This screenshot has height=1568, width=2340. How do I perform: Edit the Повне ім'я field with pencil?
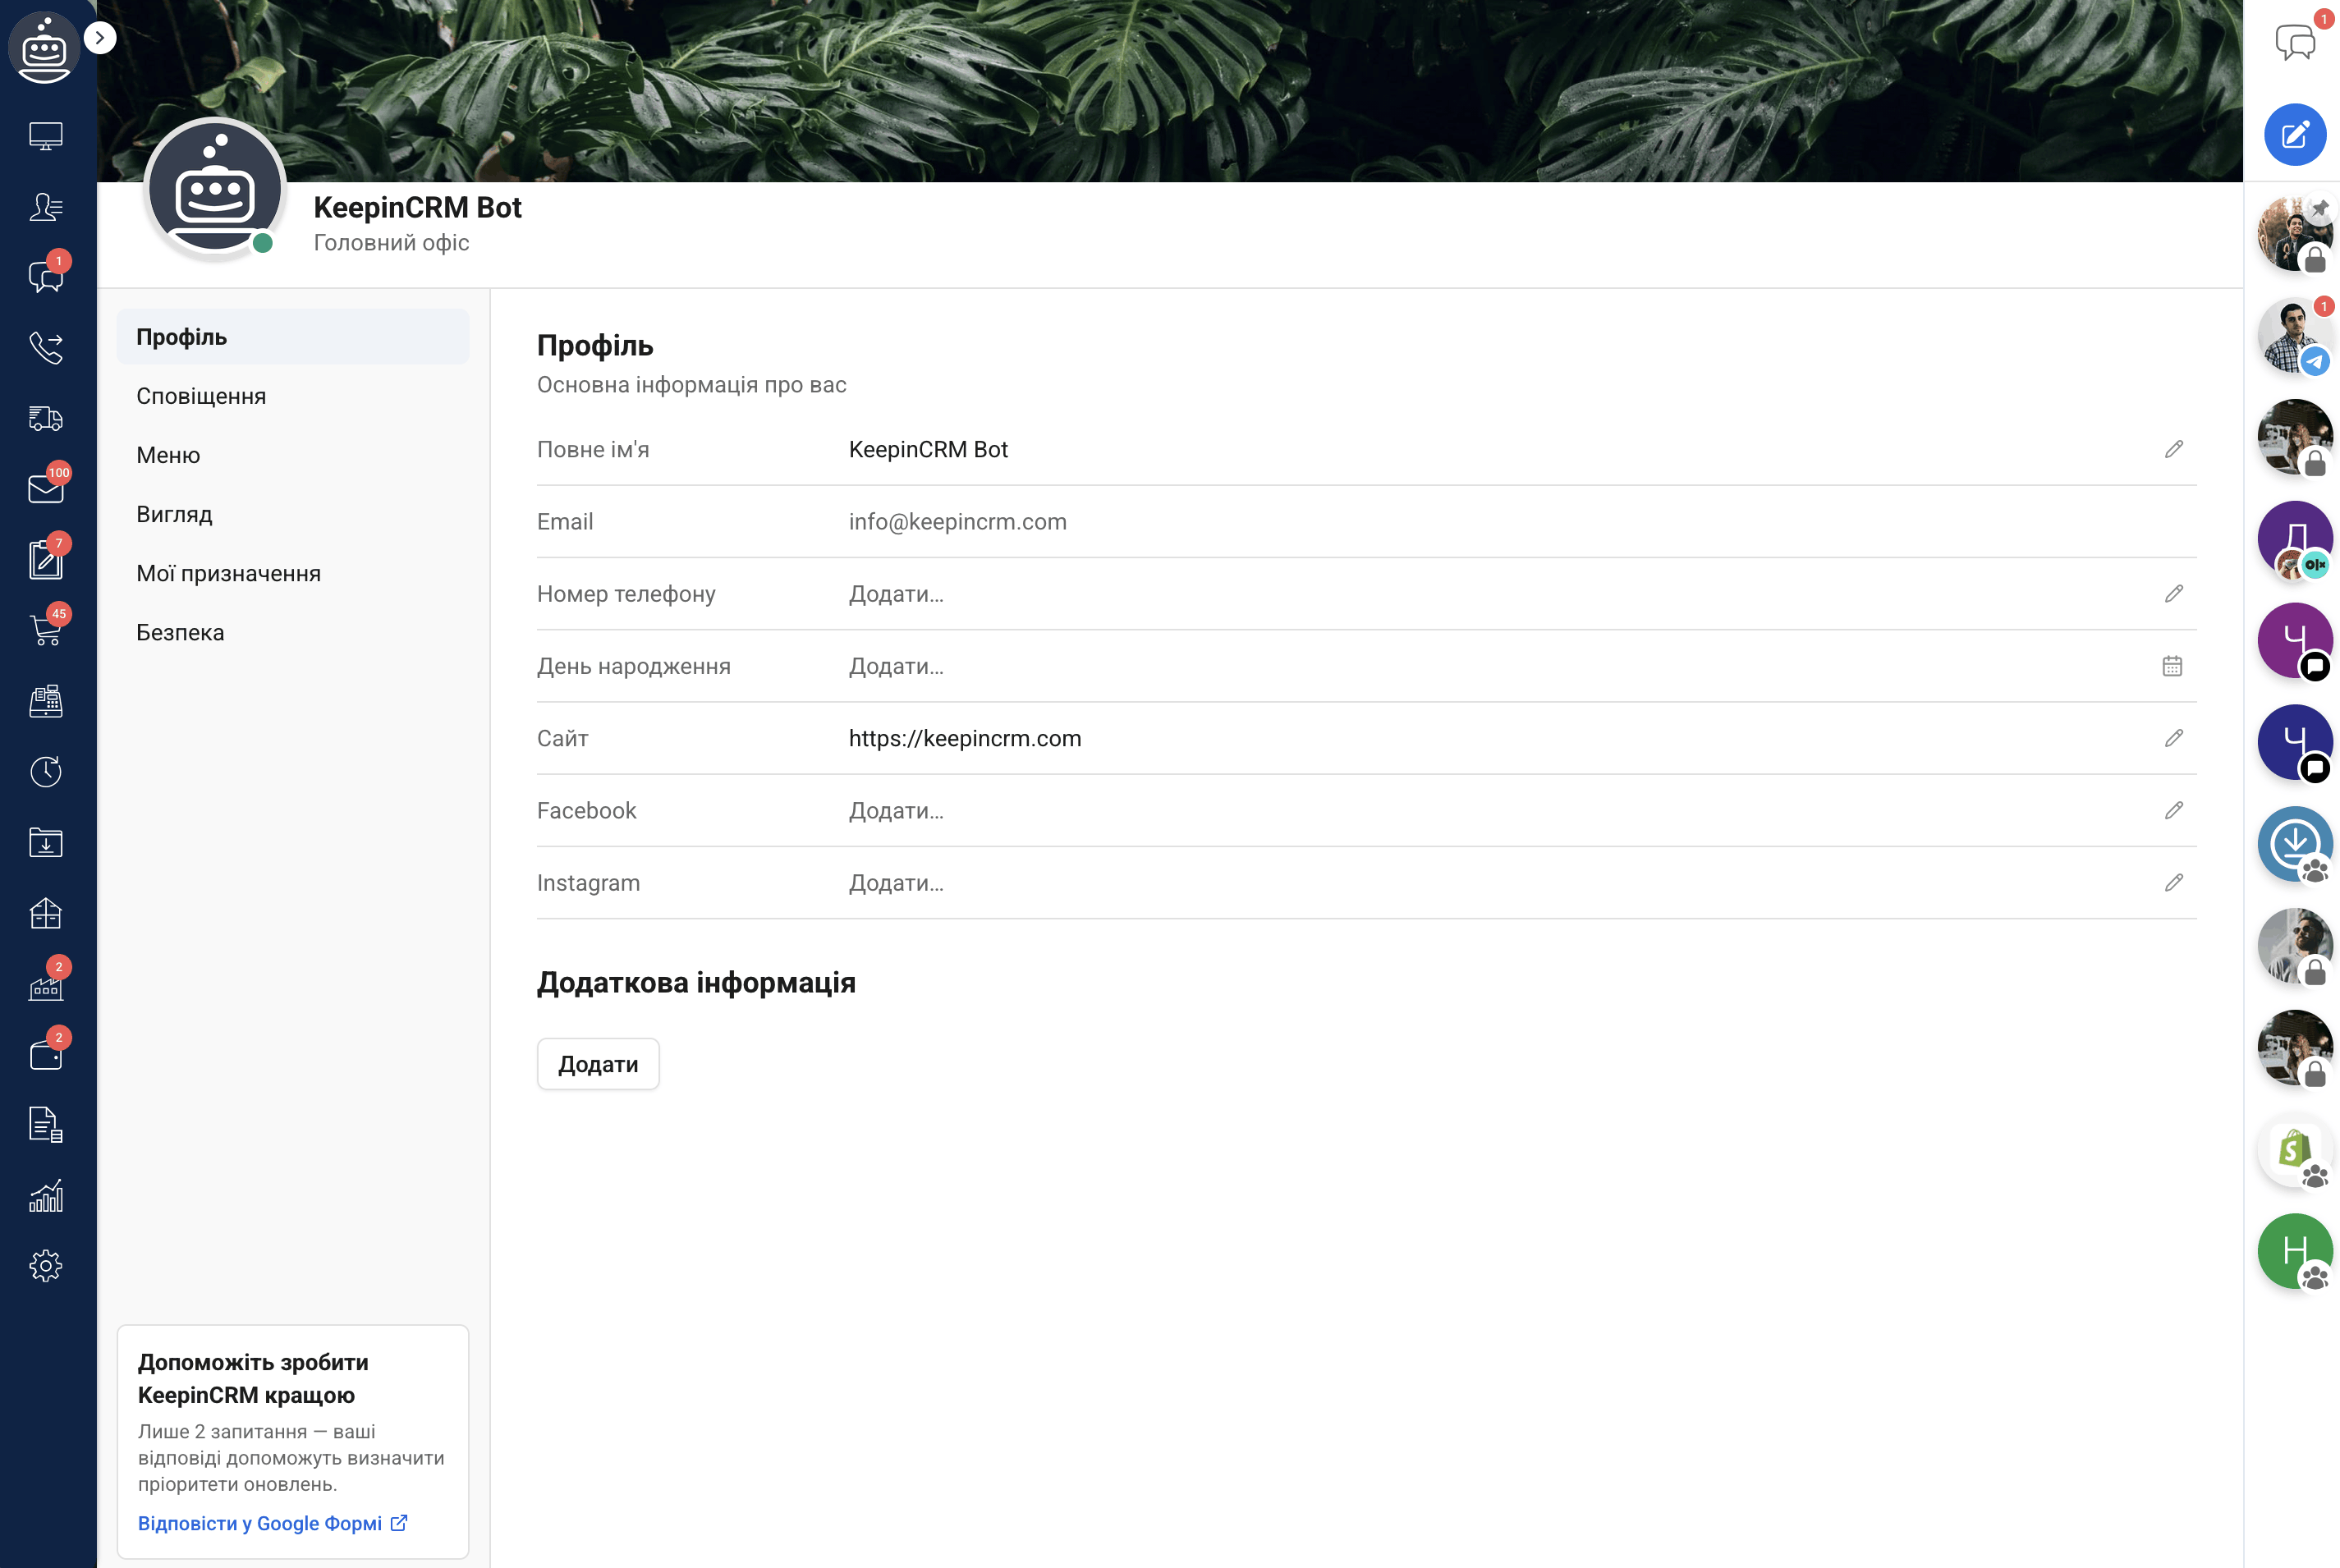pos(2174,449)
